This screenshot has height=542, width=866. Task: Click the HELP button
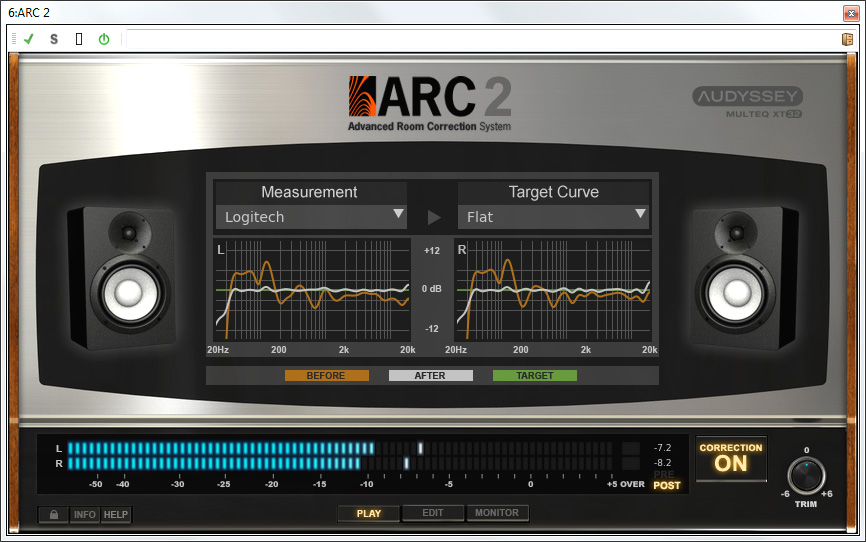116,515
